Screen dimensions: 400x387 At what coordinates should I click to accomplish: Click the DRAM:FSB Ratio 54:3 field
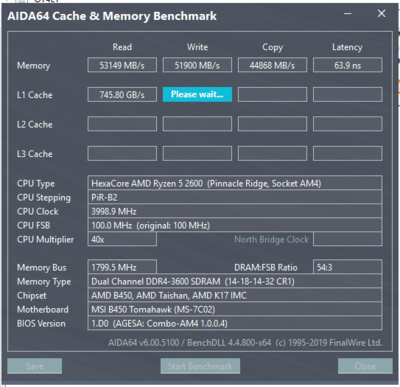(348, 267)
